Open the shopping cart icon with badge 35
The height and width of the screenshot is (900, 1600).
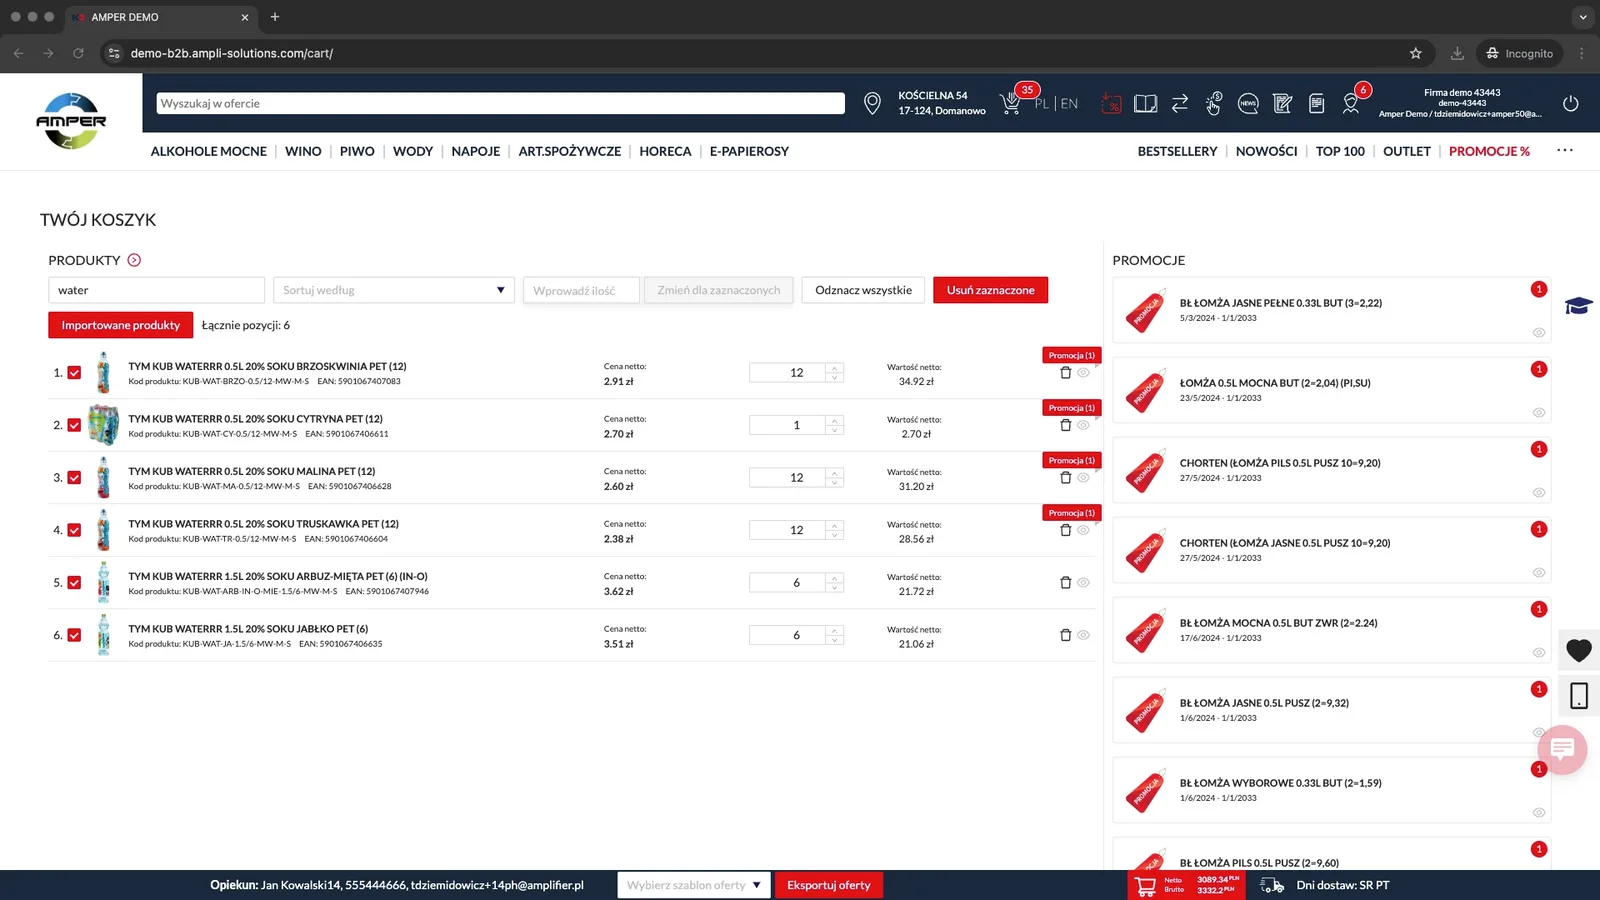tap(1010, 103)
